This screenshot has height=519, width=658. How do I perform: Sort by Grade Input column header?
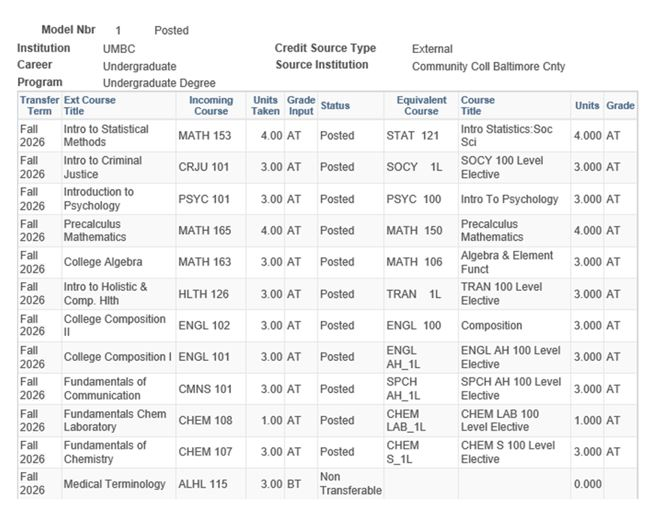point(301,105)
